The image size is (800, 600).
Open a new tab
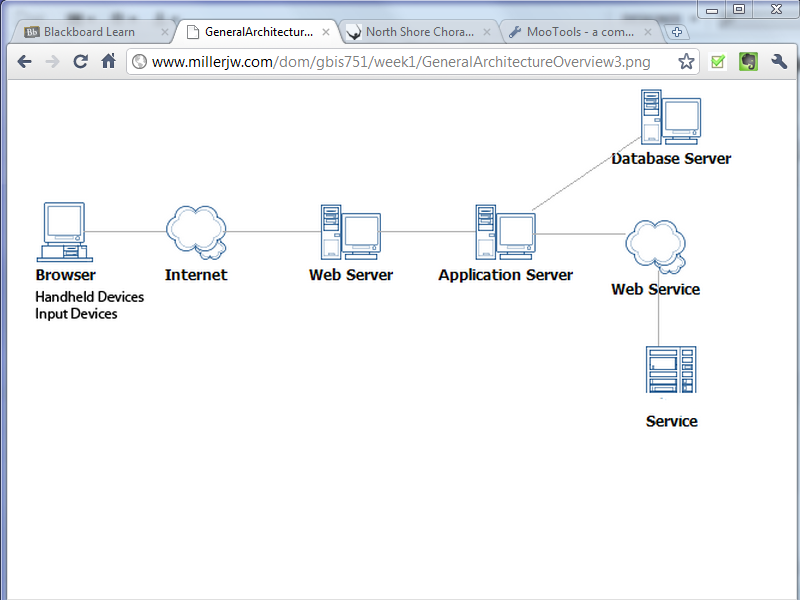(x=678, y=32)
